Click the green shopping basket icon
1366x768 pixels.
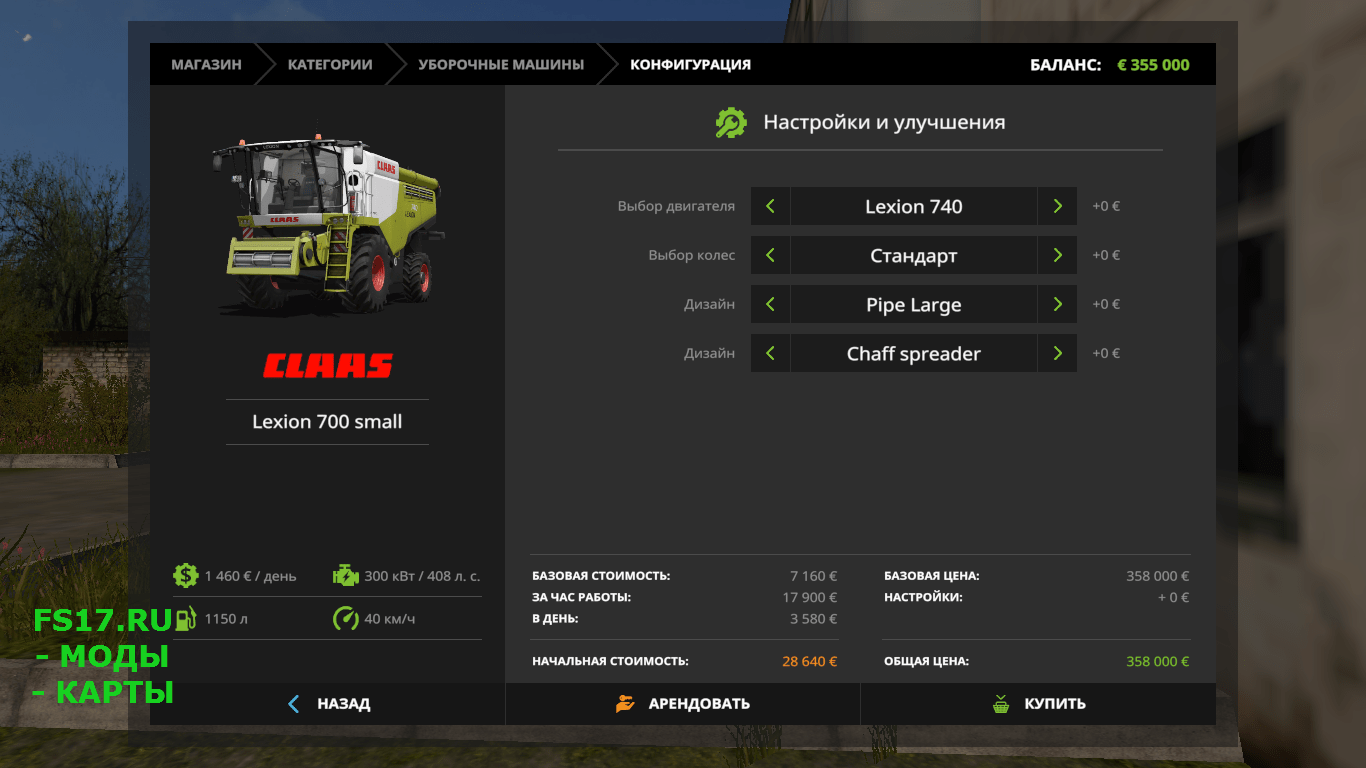pyautogui.click(x=1001, y=704)
